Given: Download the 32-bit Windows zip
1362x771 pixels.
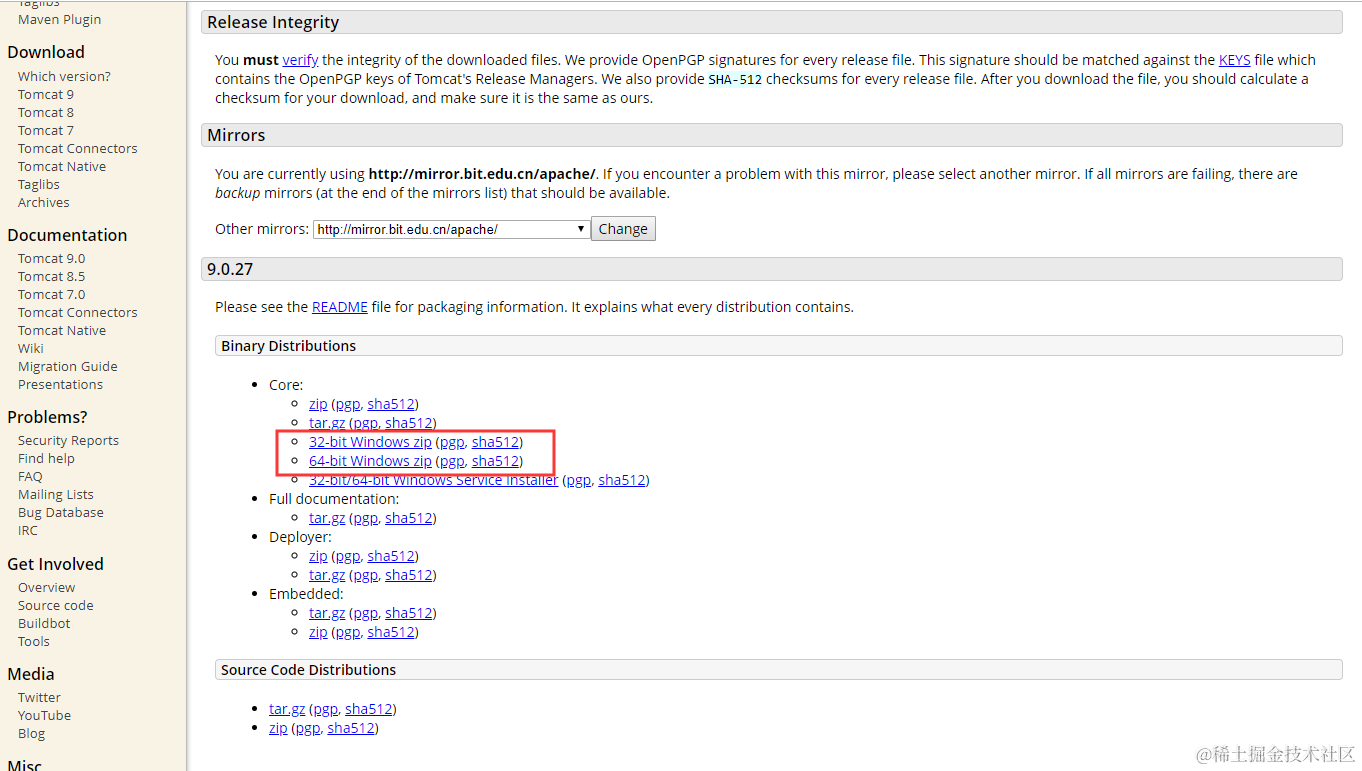Looking at the screenshot, I should [370, 442].
